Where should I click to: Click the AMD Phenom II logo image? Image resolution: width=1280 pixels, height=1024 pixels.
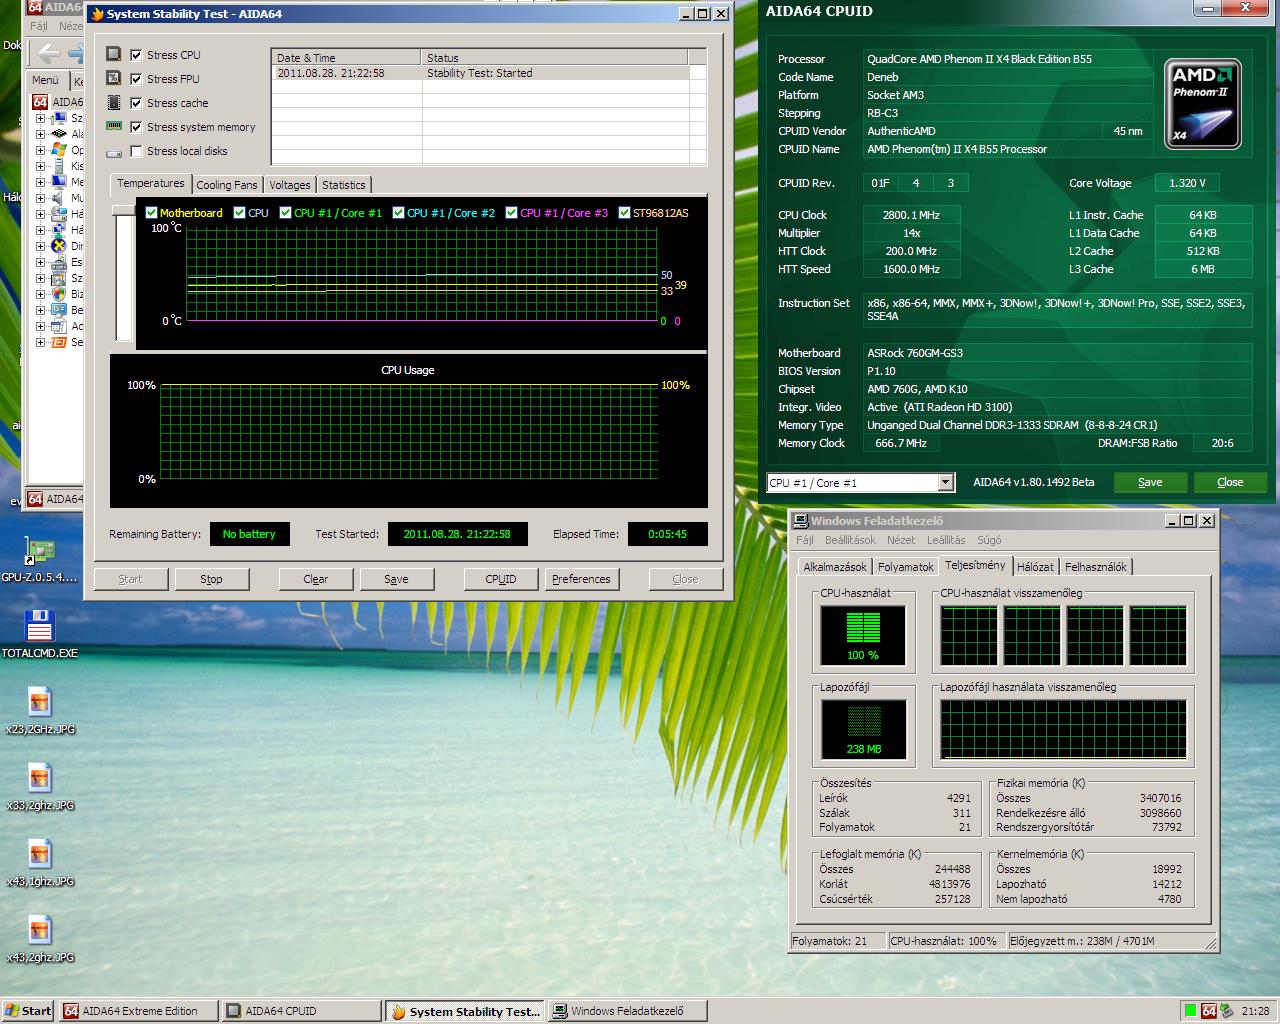coord(1202,104)
